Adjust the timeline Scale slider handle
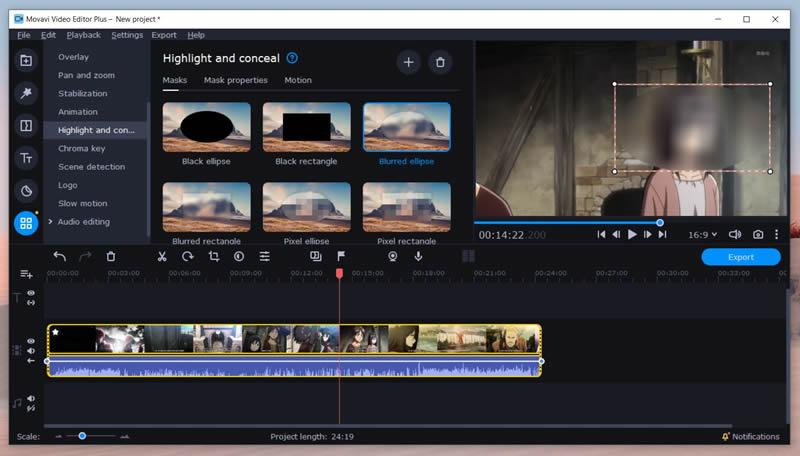This screenshot has width=800, height=456. (x=82, y=436)
